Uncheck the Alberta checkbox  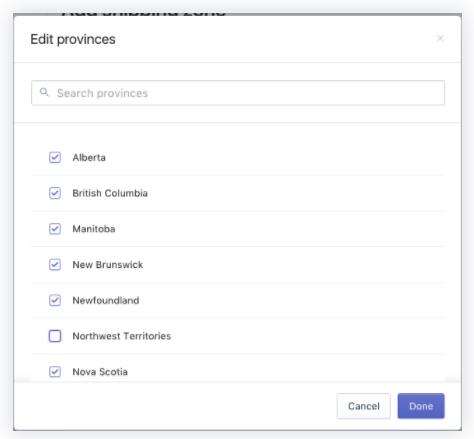pos(55,157)
